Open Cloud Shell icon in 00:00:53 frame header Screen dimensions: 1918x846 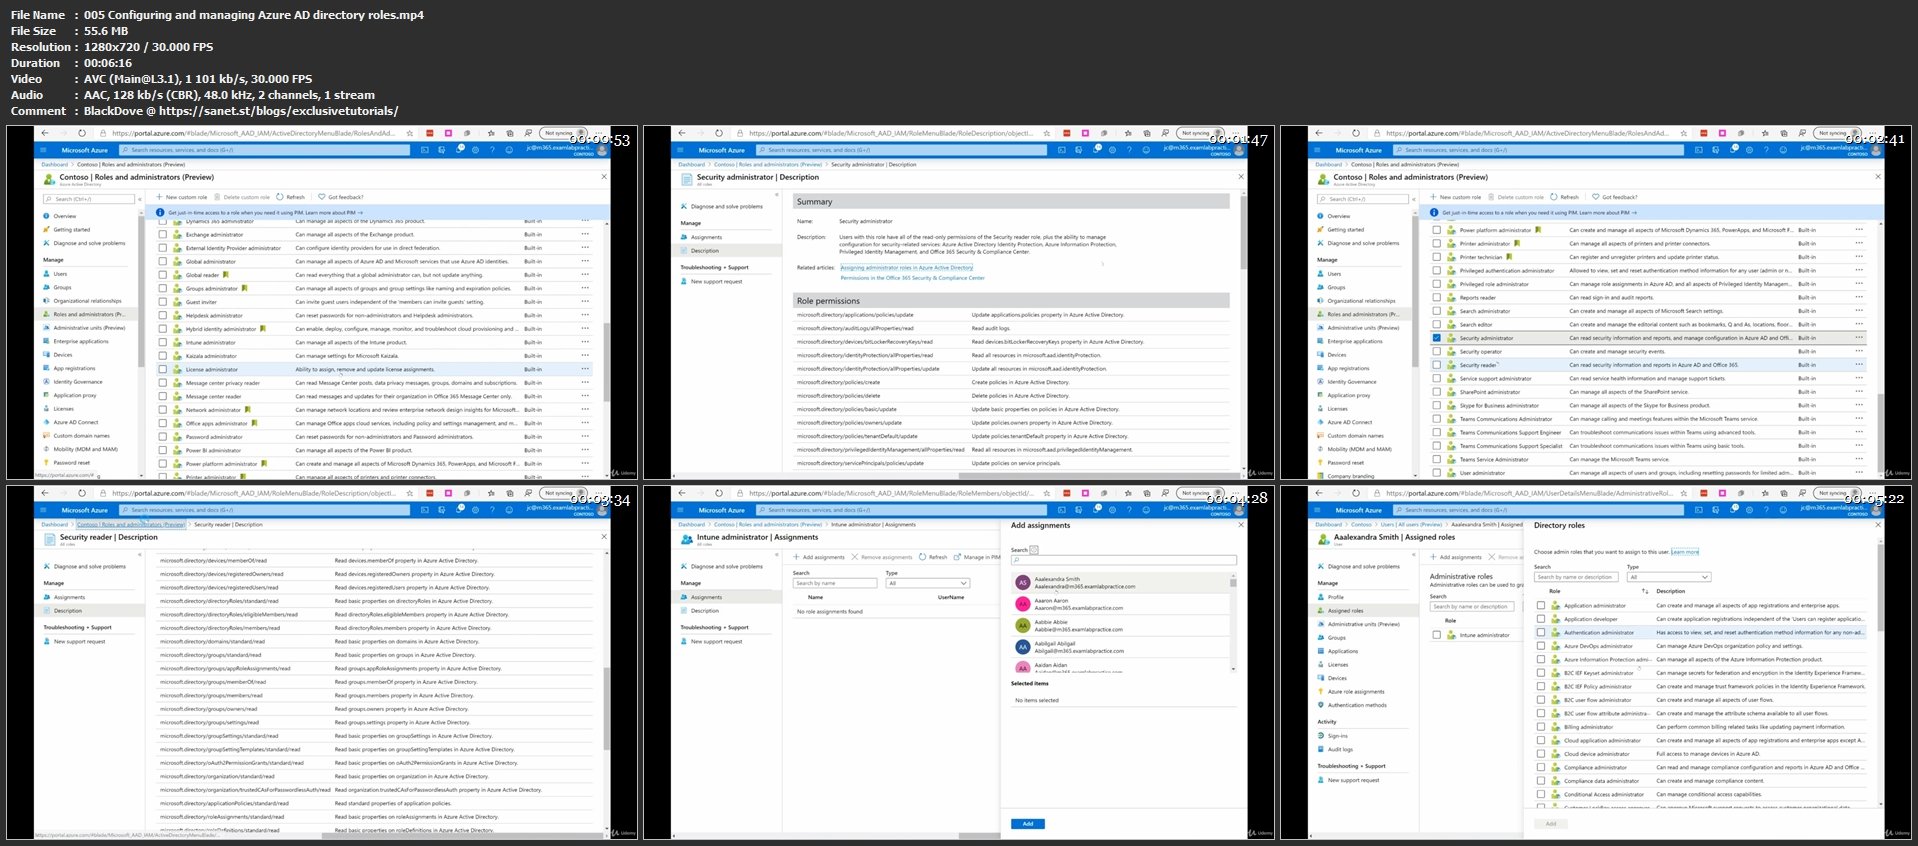(425, 150)
